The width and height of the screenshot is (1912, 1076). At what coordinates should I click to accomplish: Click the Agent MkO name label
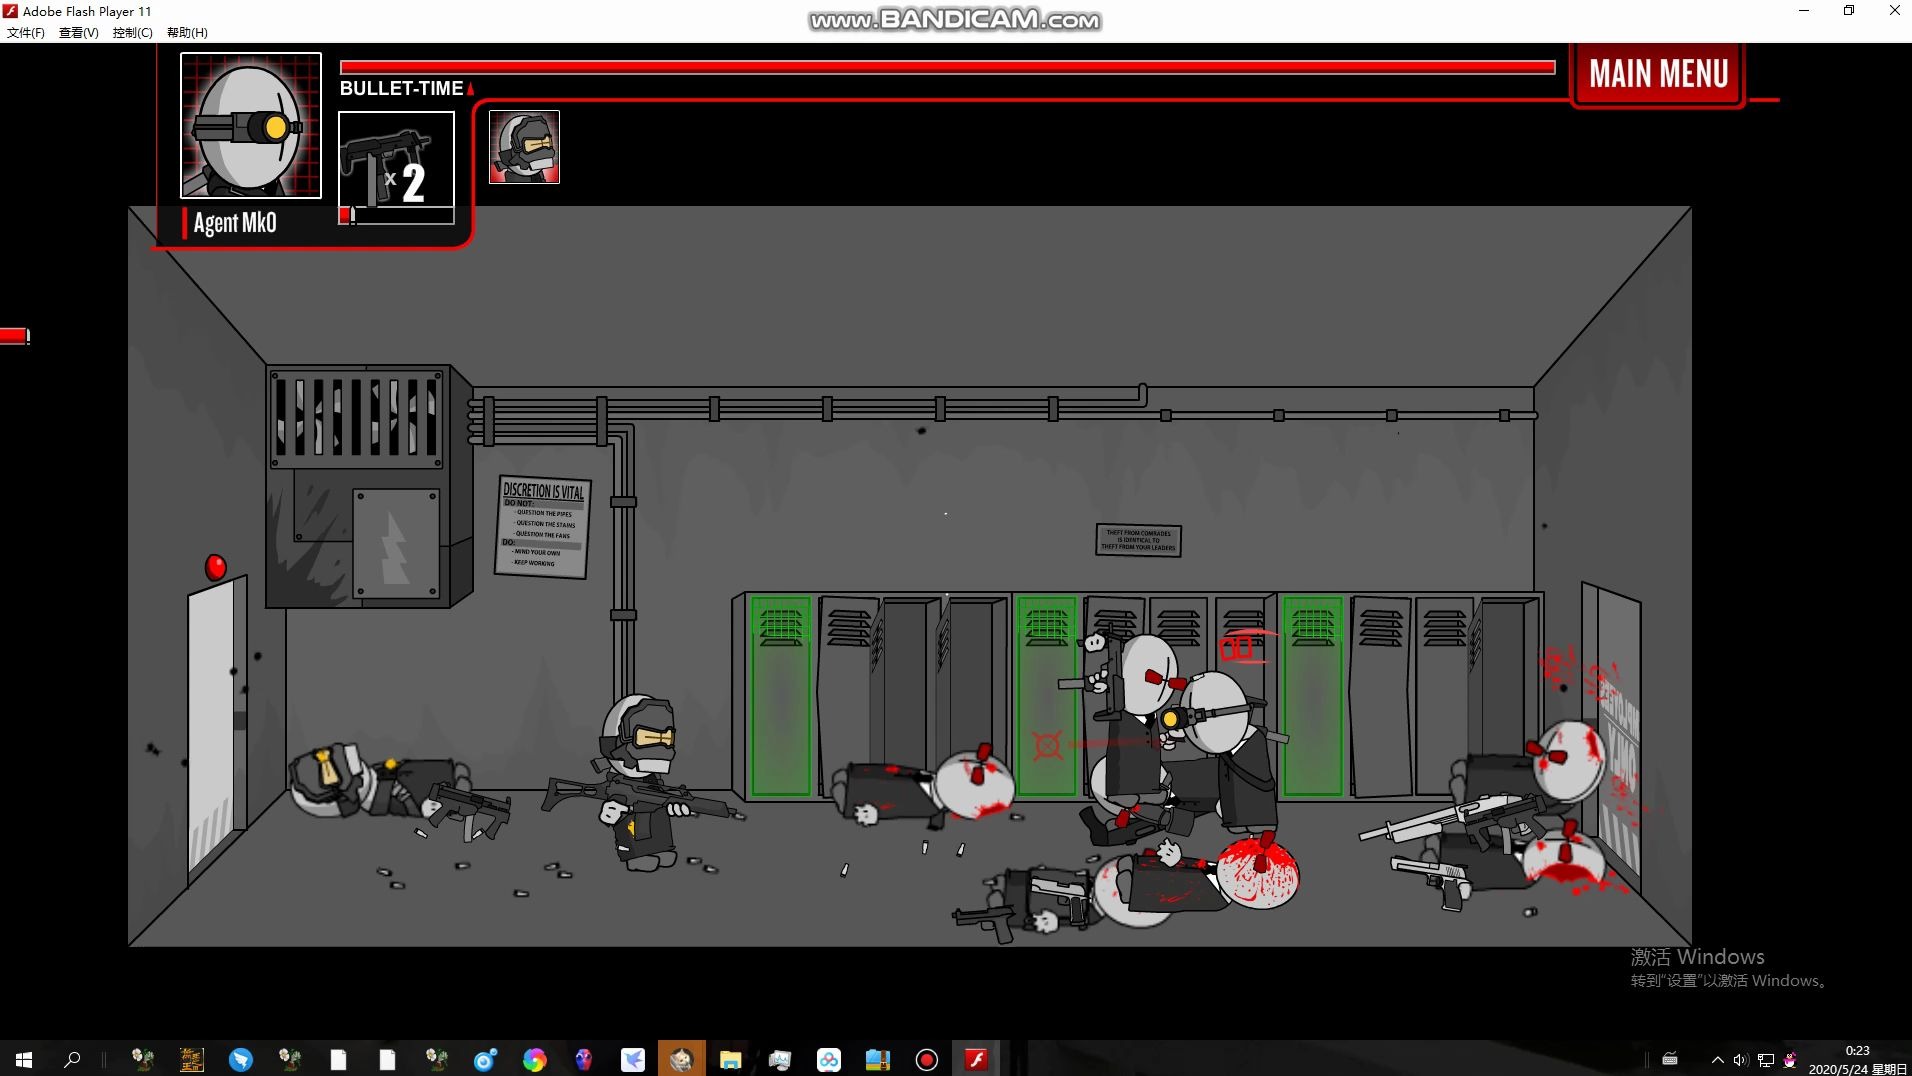(x=235, y=223)
